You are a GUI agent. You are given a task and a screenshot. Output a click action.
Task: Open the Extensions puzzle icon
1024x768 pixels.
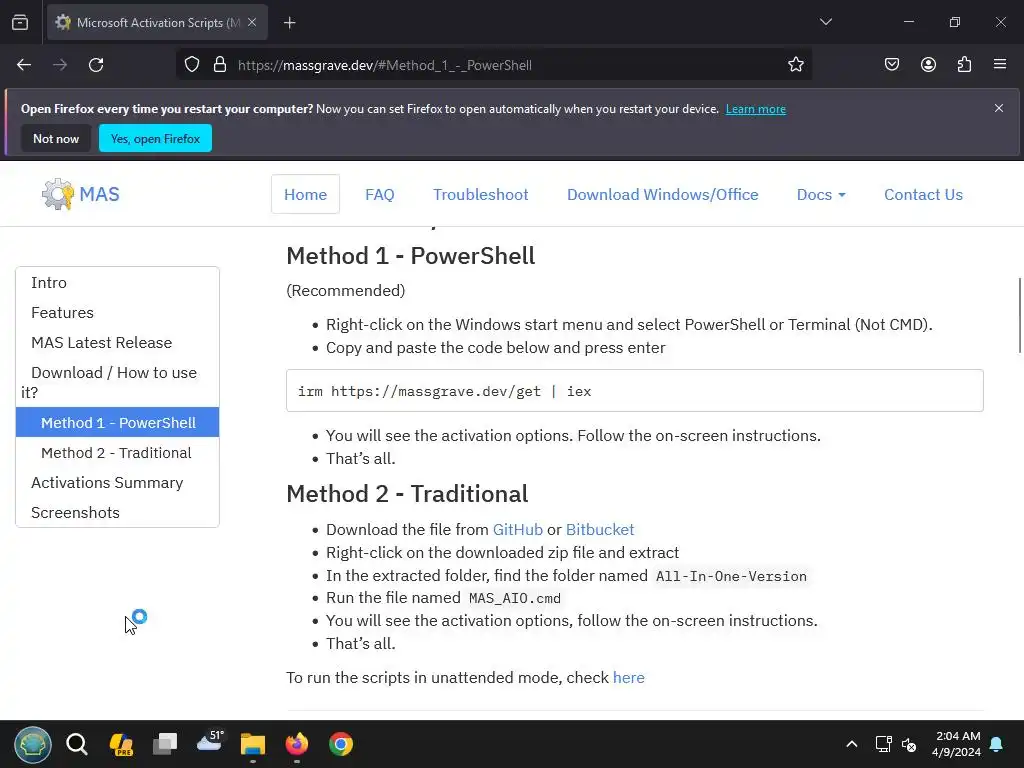[964, 65]
